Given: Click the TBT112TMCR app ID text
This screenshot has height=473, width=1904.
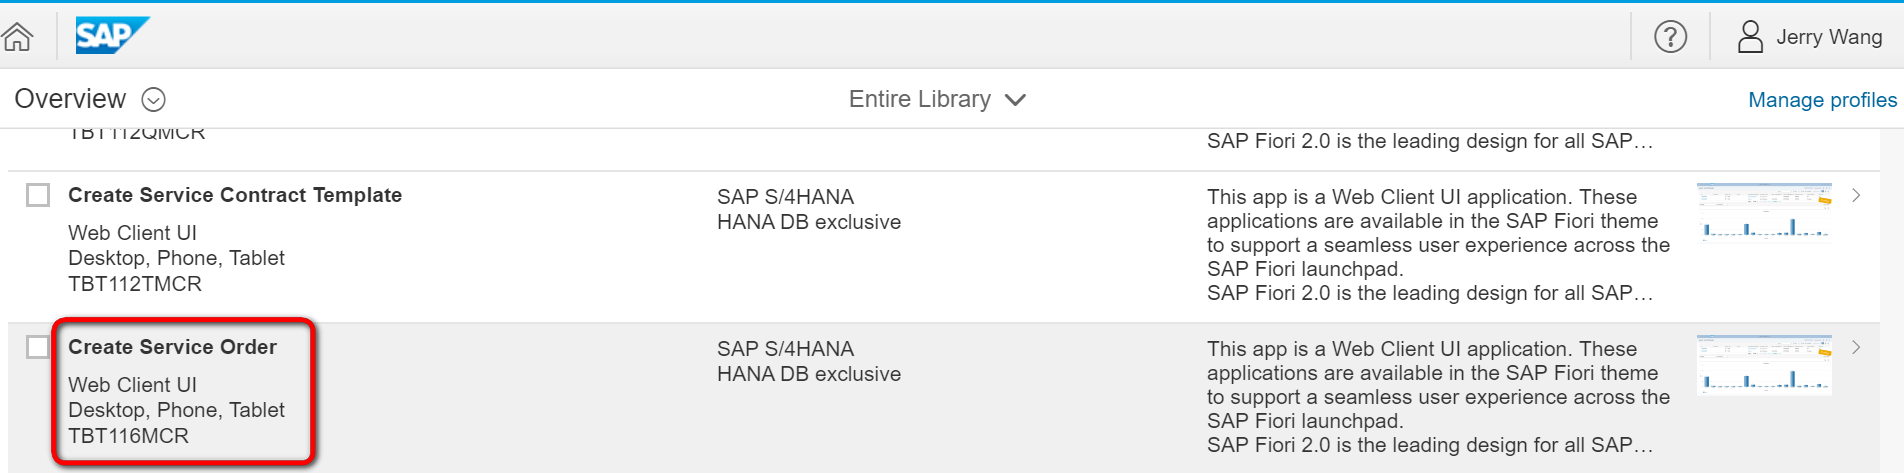Looking at the screenshot, I should tap(135, 284).
